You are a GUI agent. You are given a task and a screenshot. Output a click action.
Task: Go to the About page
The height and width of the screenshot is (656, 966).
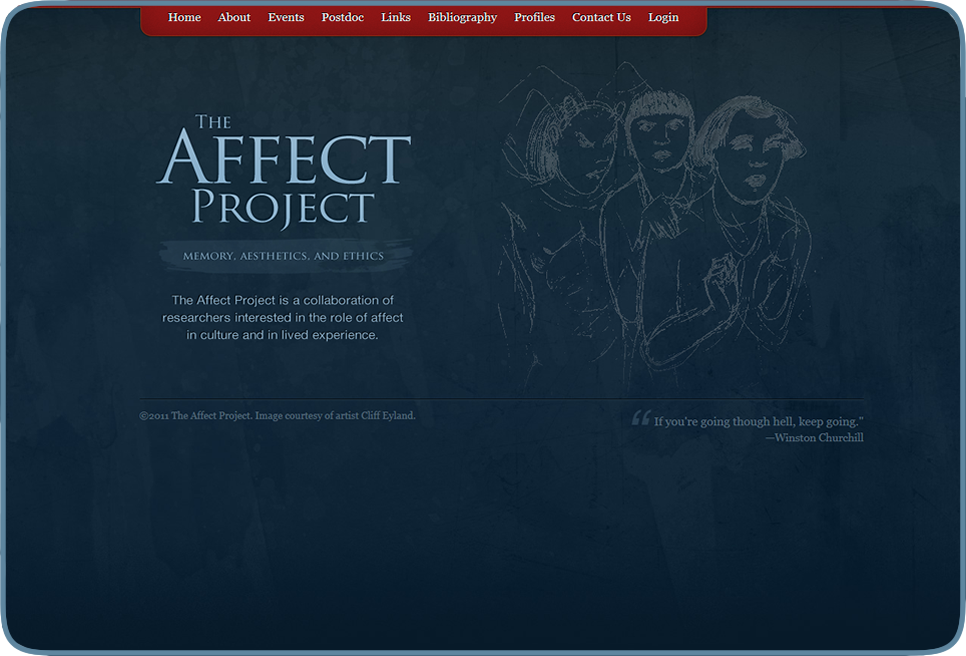pyautogui.click(x=234, y=17)
